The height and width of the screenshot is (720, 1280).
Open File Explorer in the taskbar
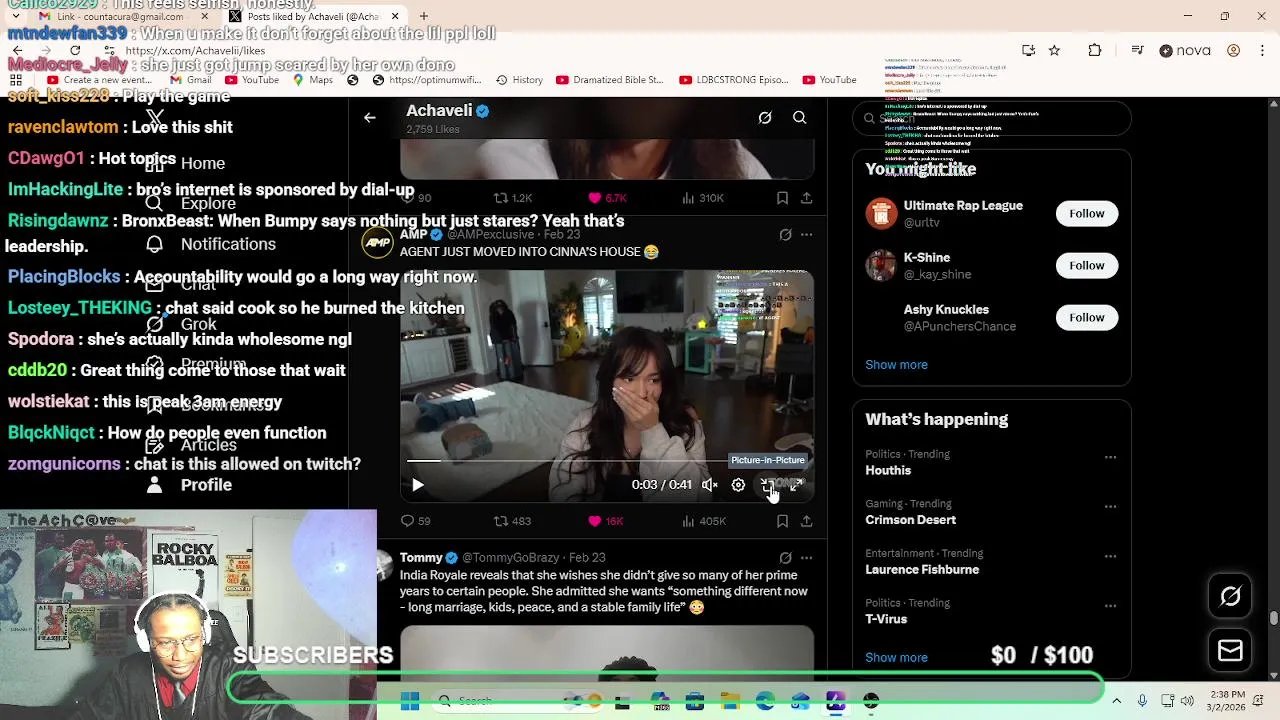(730, 702)
